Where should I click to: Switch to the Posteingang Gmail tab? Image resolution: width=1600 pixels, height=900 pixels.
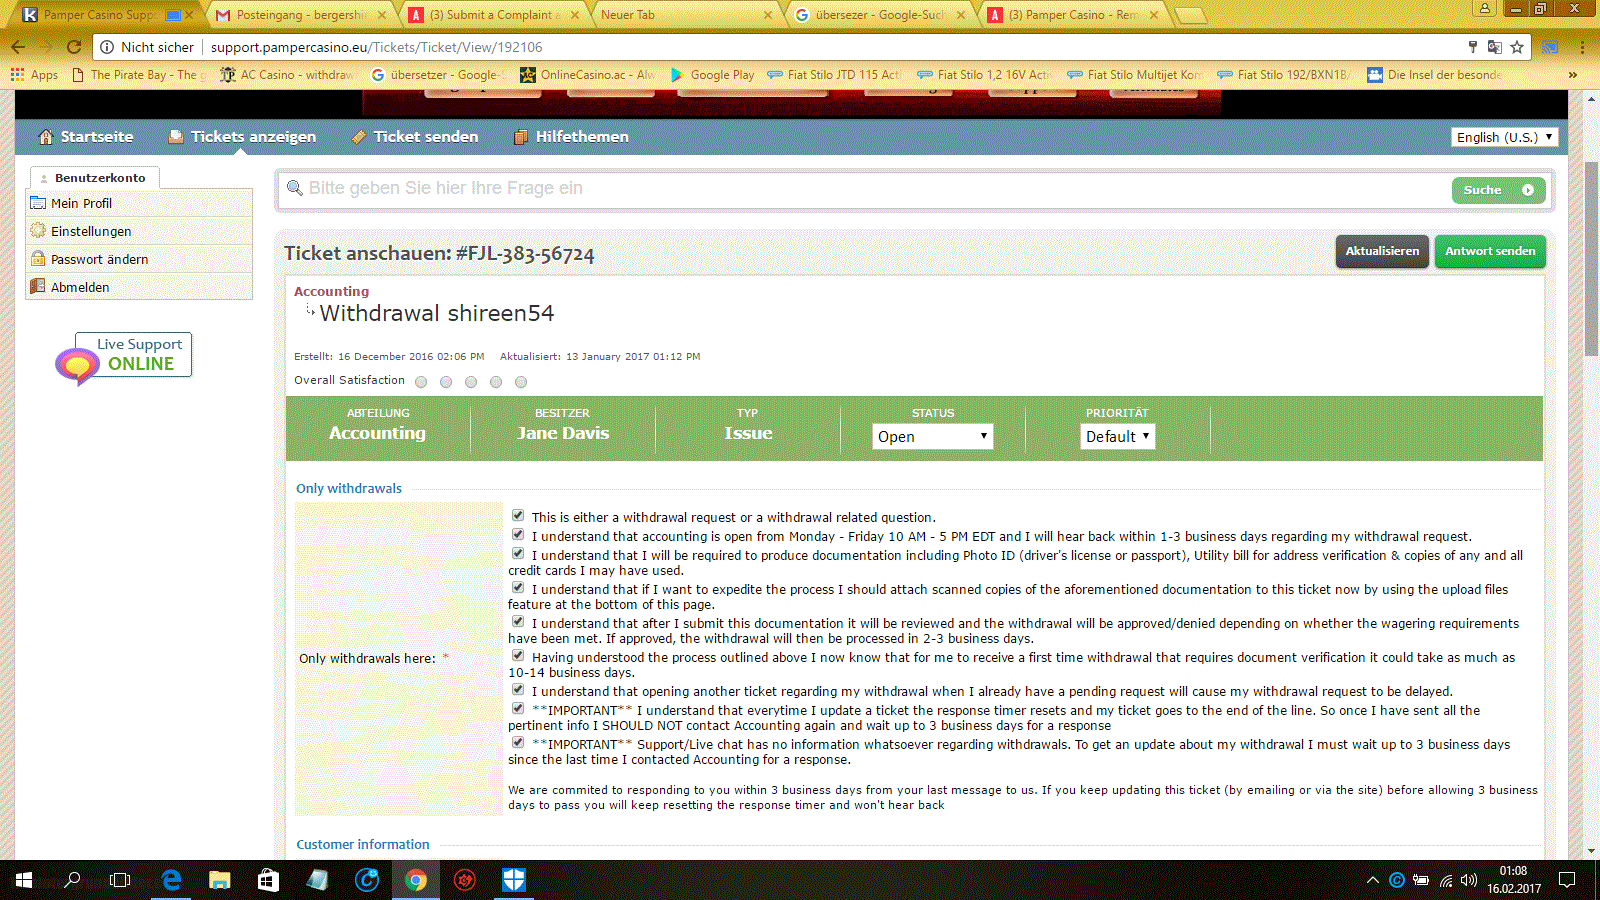(298, 14)
